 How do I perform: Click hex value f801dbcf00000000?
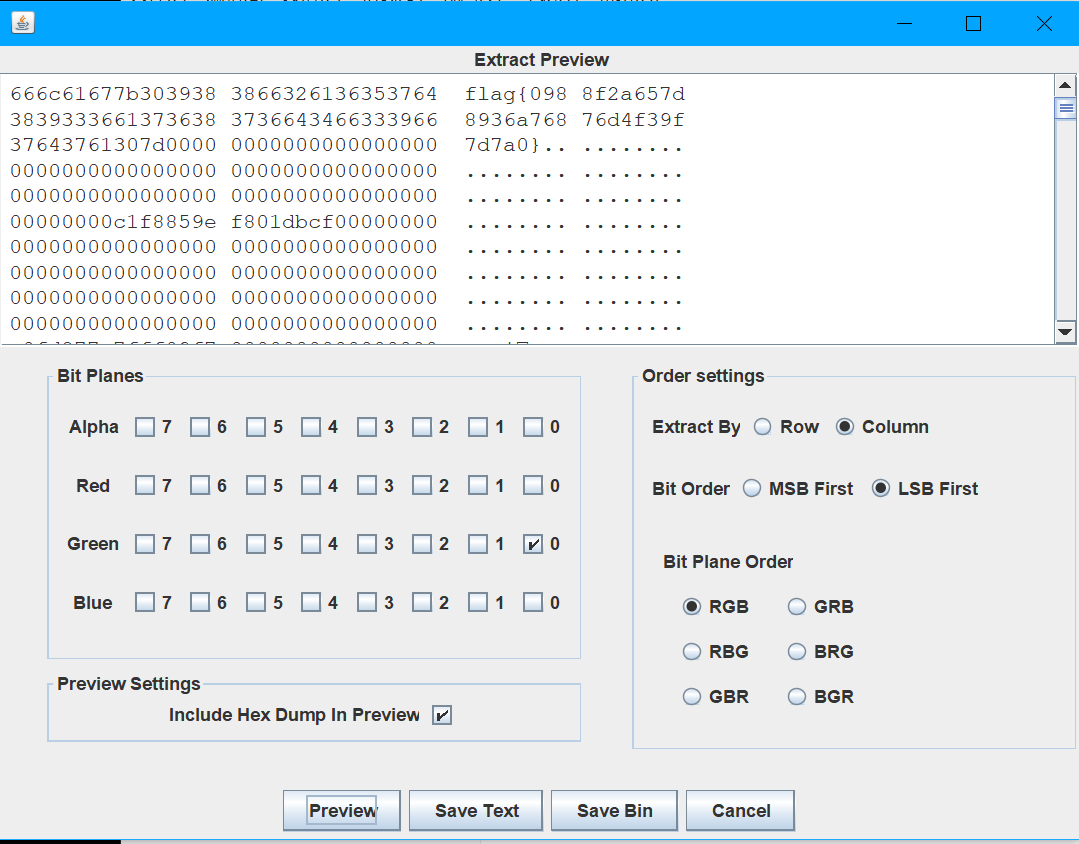(334, 222)
